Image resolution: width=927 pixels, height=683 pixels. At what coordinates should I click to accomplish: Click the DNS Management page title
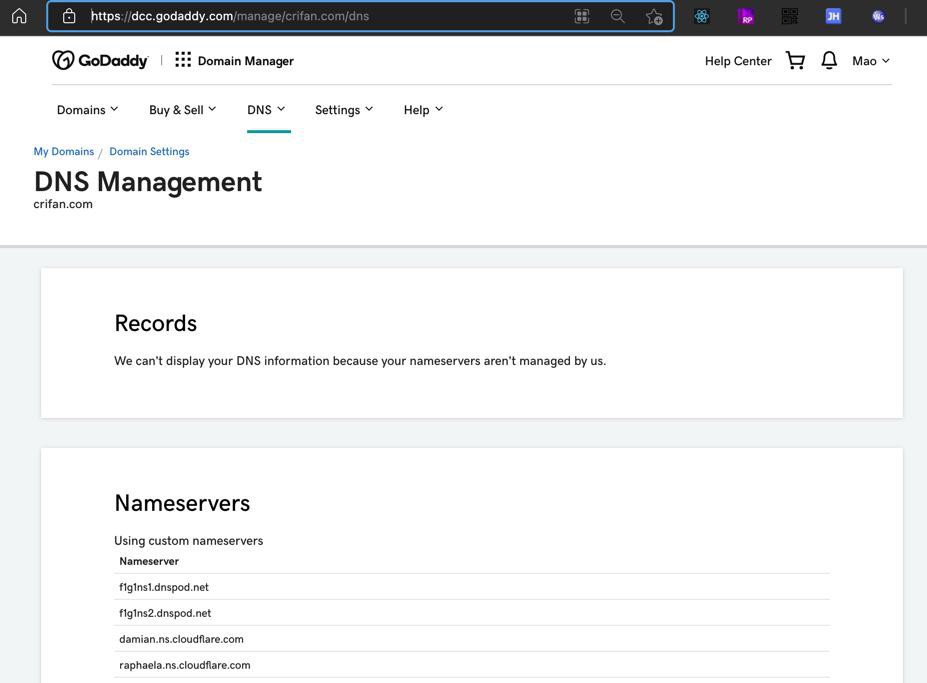click(x=148, y=182)
